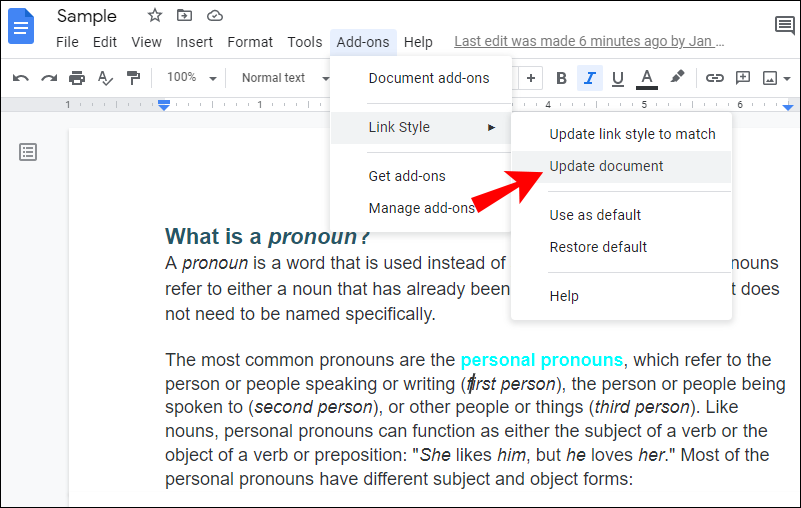Viewport: 801px width, 508px height.
Task: Open the comment history icon
Action: tap(785, 25)
